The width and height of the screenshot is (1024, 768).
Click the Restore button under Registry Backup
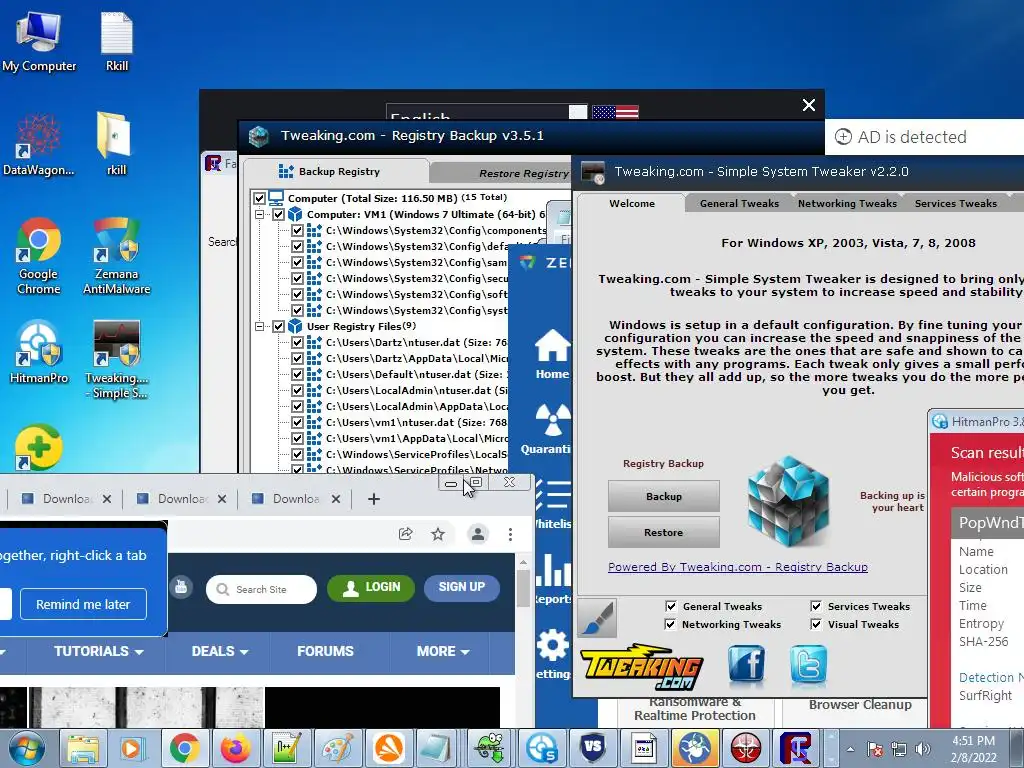664,532
